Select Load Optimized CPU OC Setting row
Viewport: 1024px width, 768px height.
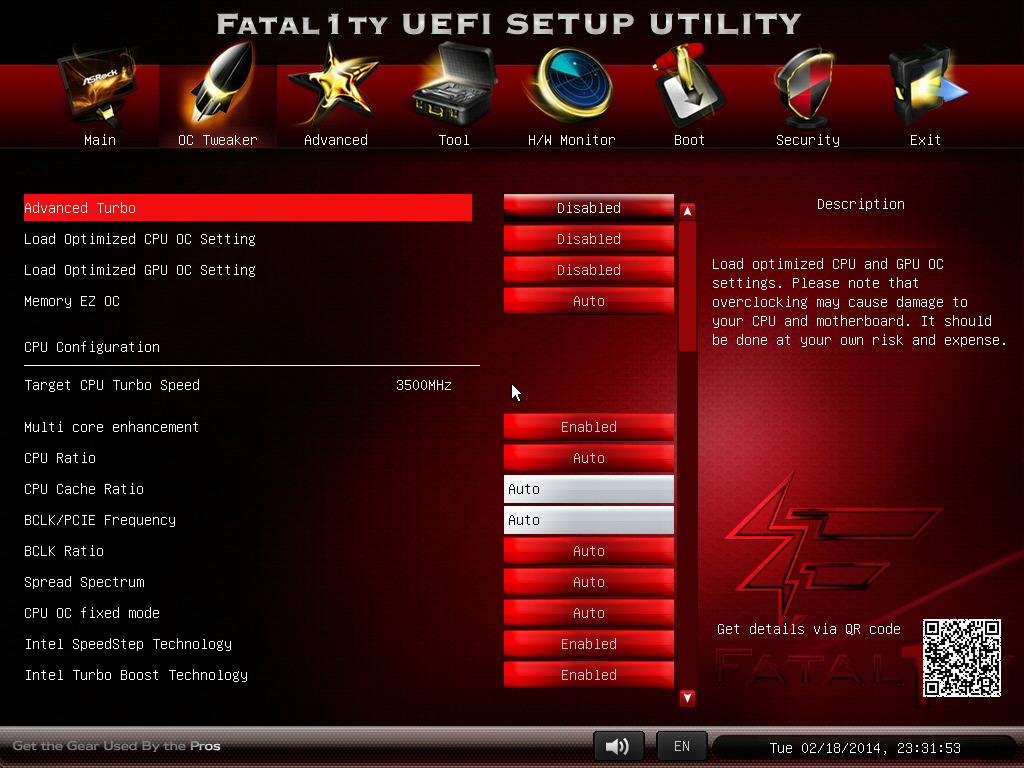[140, 239]
